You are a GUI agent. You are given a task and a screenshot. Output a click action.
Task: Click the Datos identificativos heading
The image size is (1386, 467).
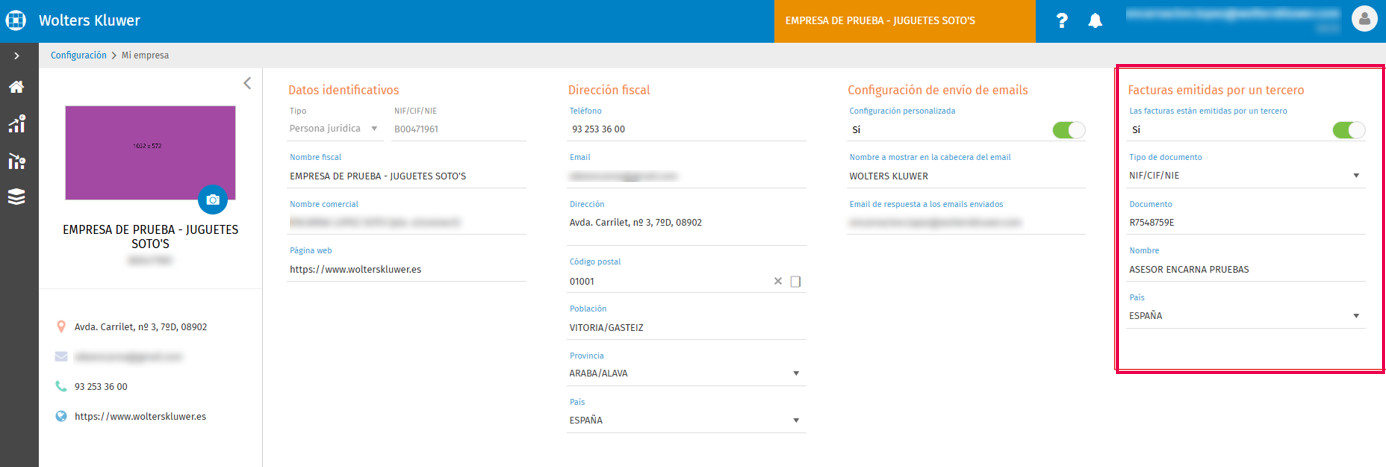[x=343, y=90]
